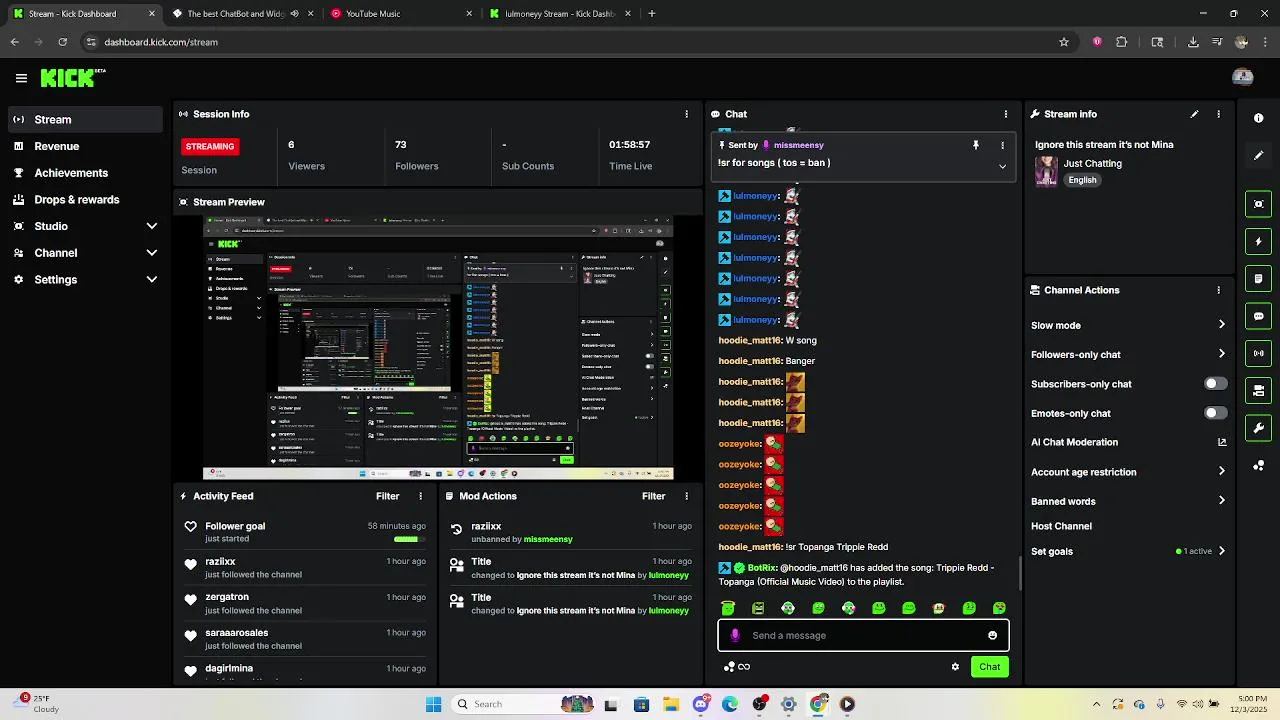Toggle the document widget icon in right toolbar
The width and height of the screenshot is (1280, 720).
tap(1258, 279)
